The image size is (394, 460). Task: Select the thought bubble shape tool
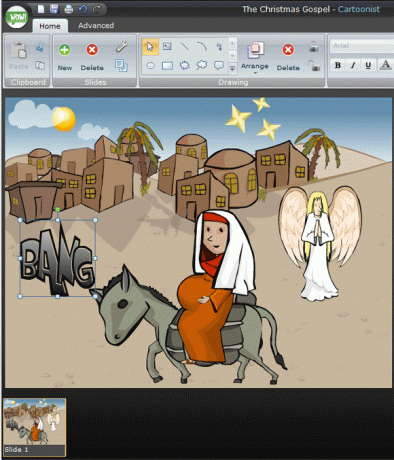click(x=202, y=65)
